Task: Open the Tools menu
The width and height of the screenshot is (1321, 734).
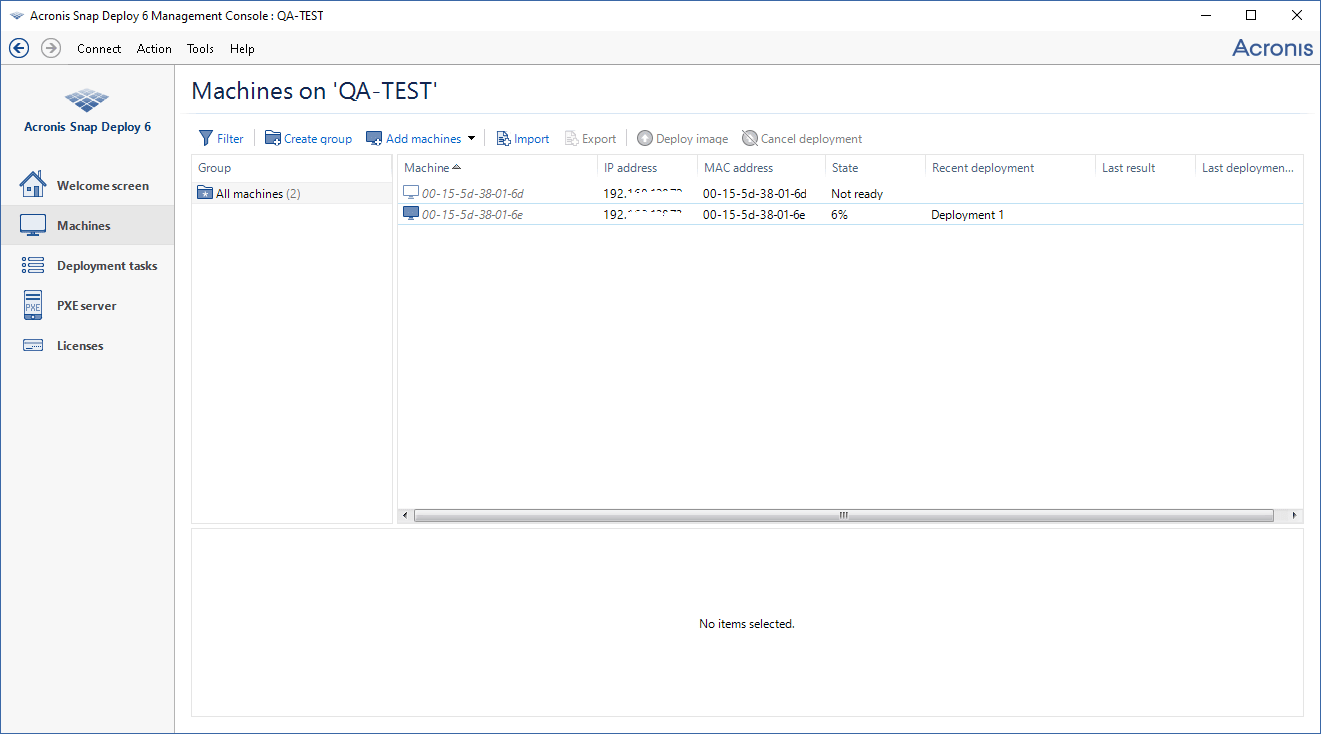Action: [x=200, y=48]
